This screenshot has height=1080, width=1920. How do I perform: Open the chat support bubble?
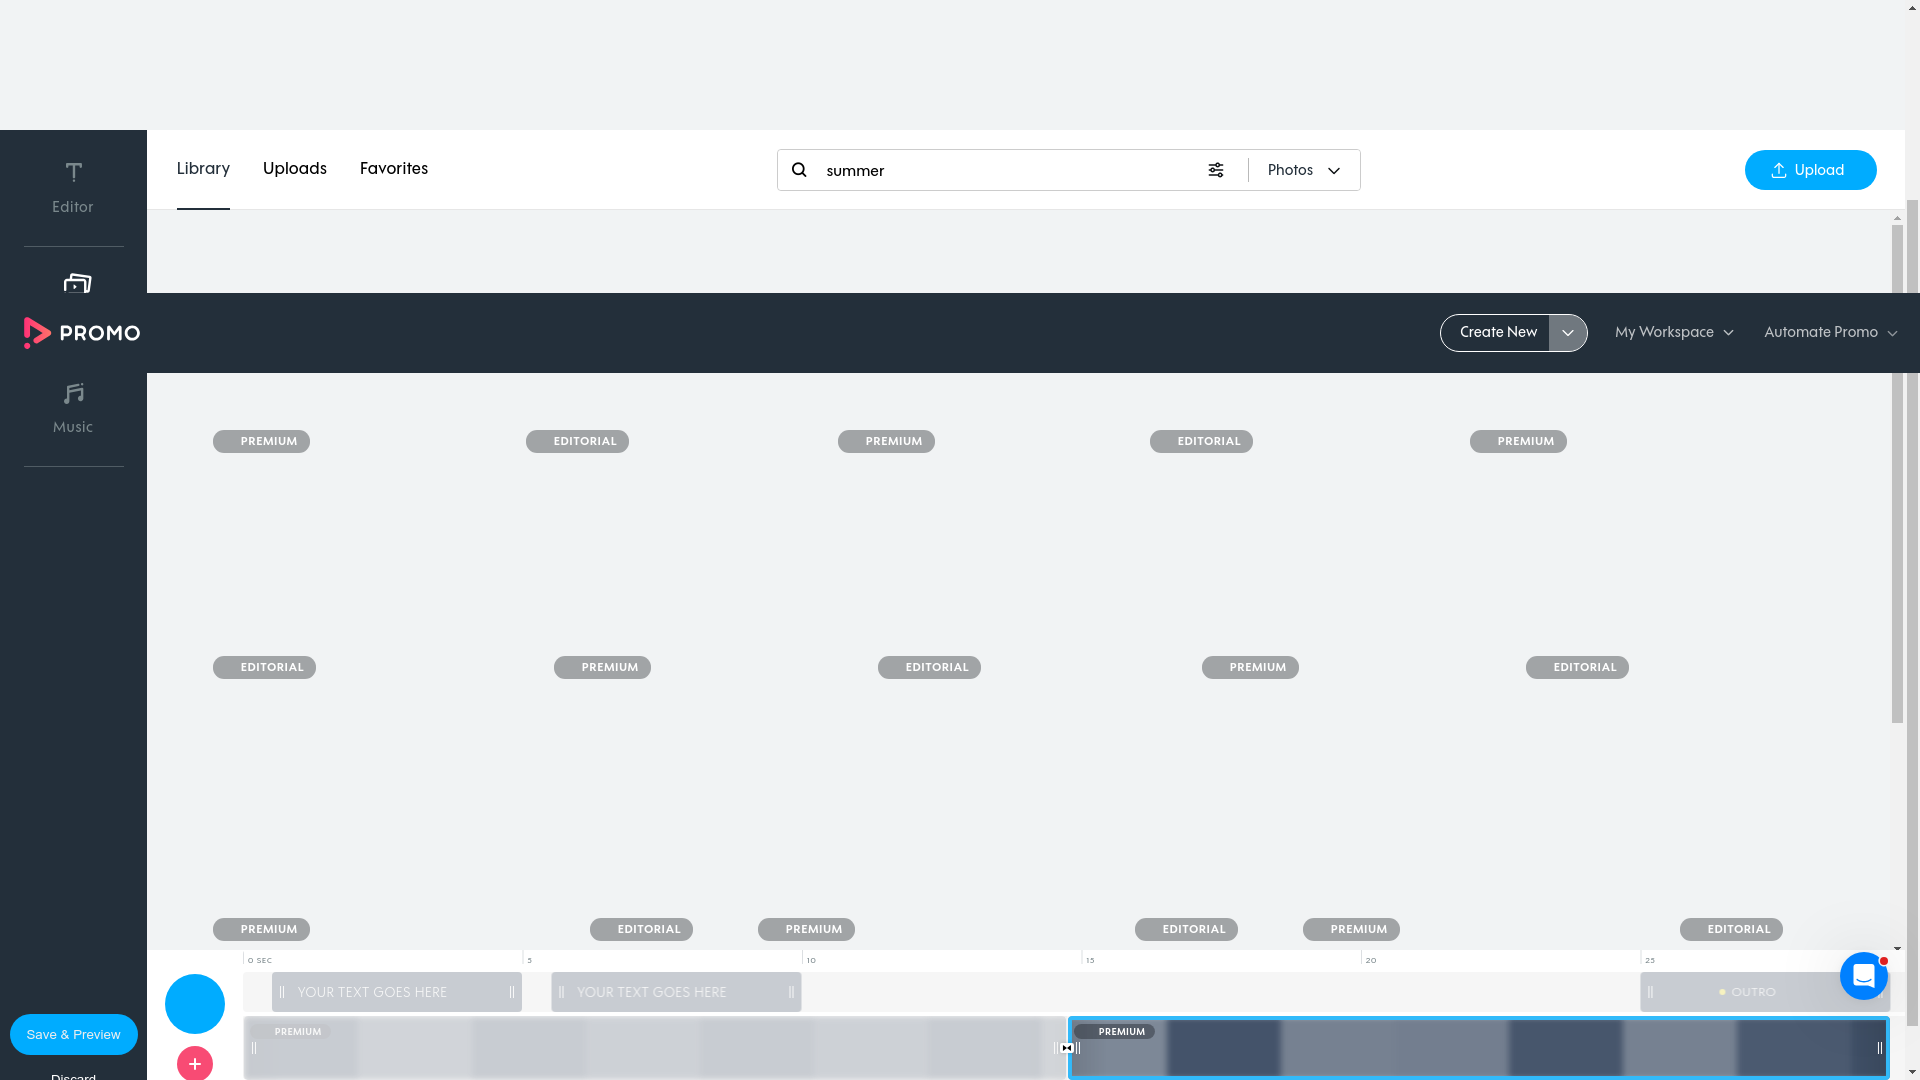coord(1864,976)
